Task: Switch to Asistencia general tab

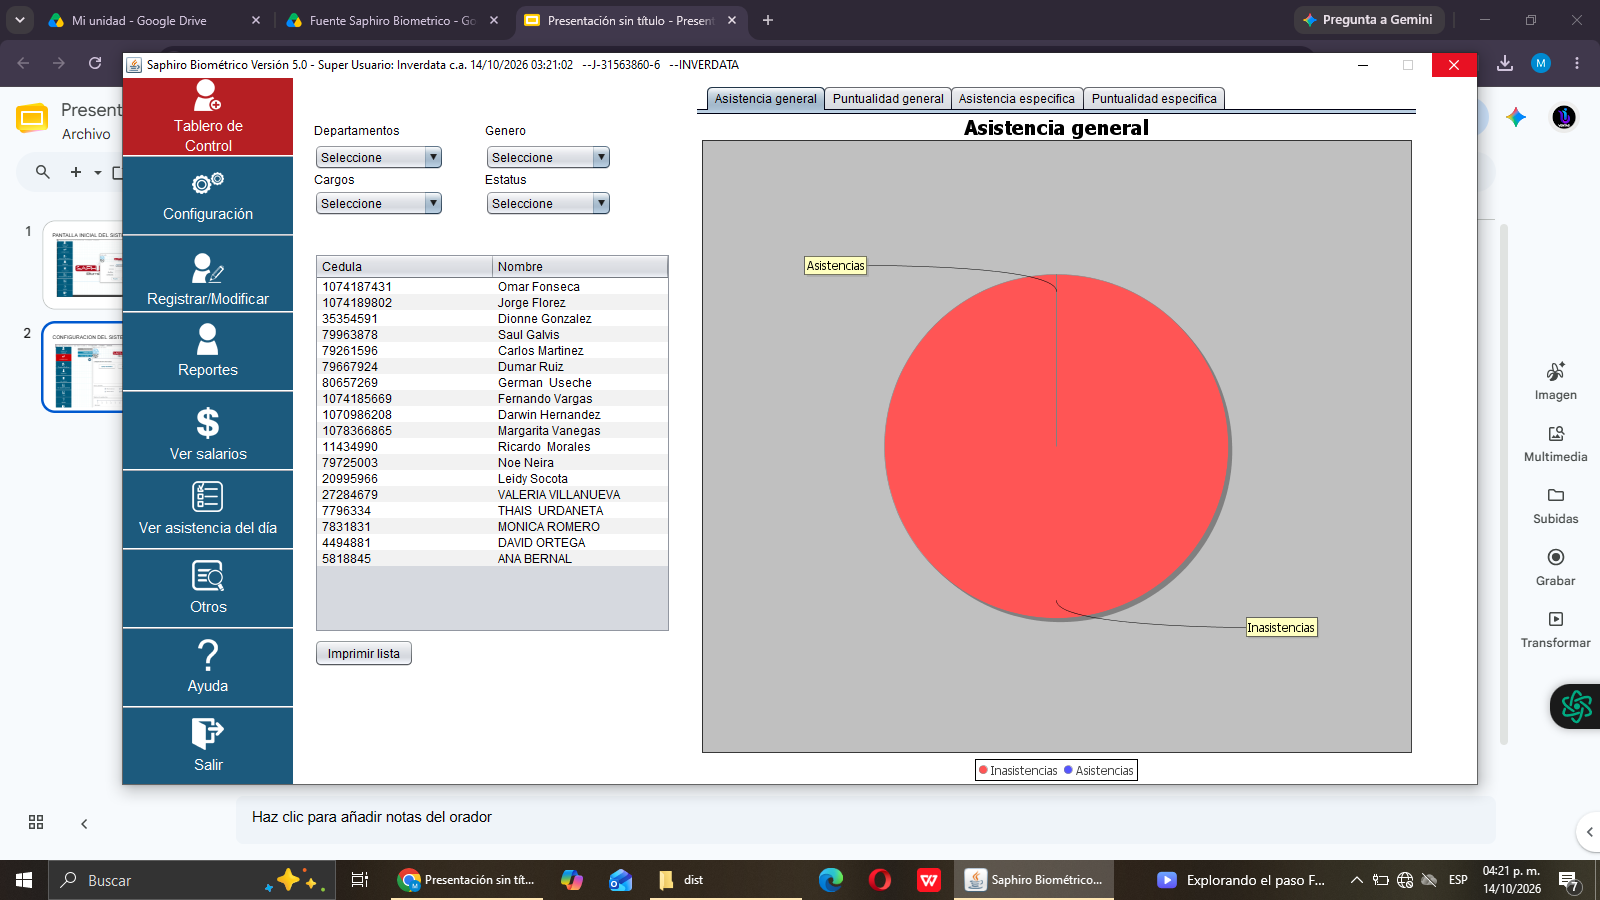Action: tap(765, 99)
